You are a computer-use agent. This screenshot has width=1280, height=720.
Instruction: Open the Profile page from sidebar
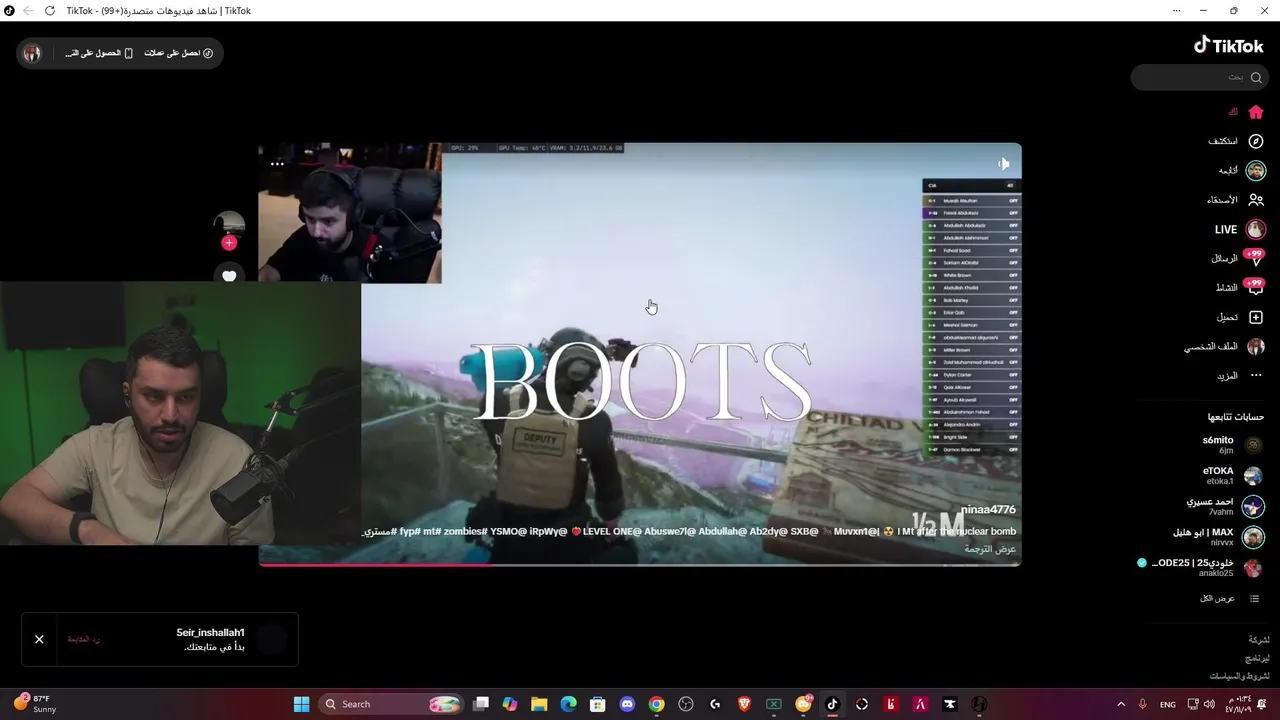point(1256,347)
